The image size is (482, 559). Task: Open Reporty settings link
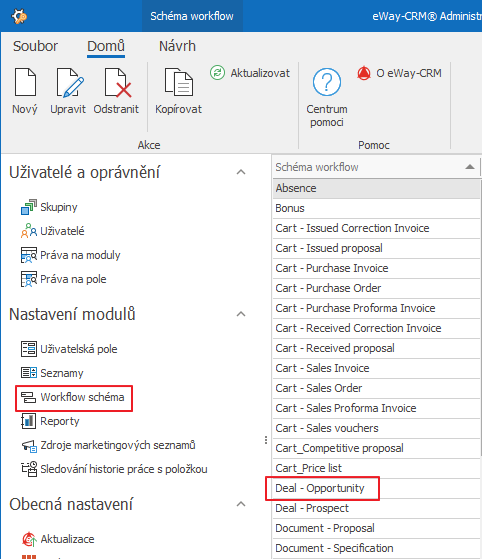point(60,421)
